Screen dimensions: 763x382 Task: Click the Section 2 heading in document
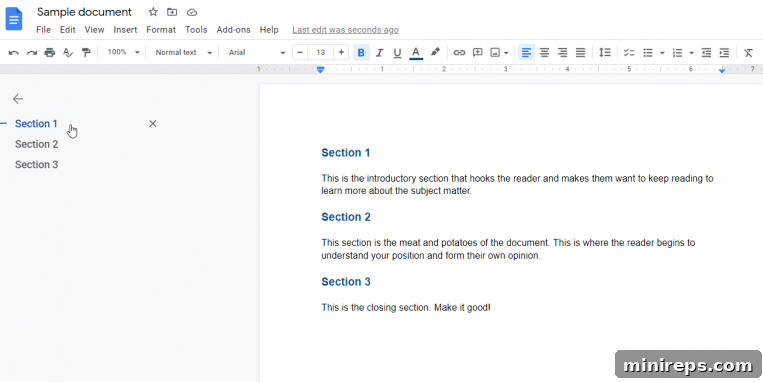(x=346, y=217)
